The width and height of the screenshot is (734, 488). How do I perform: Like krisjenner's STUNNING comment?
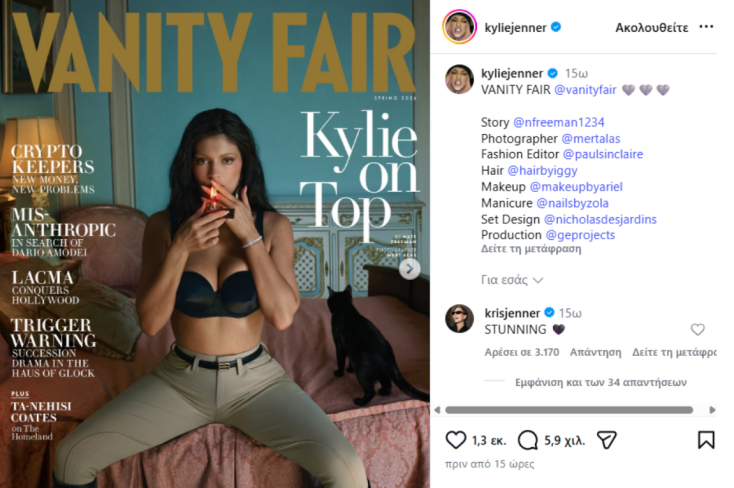[x=697, y=330]
